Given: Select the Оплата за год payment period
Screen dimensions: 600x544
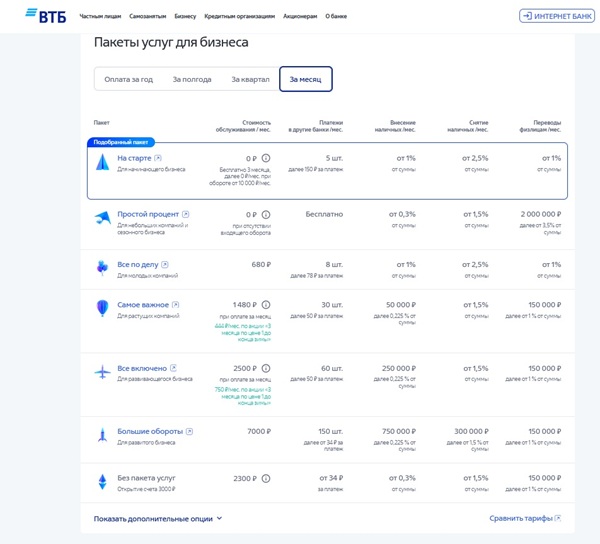Looking at the screenshot, I should pos(129,79).
